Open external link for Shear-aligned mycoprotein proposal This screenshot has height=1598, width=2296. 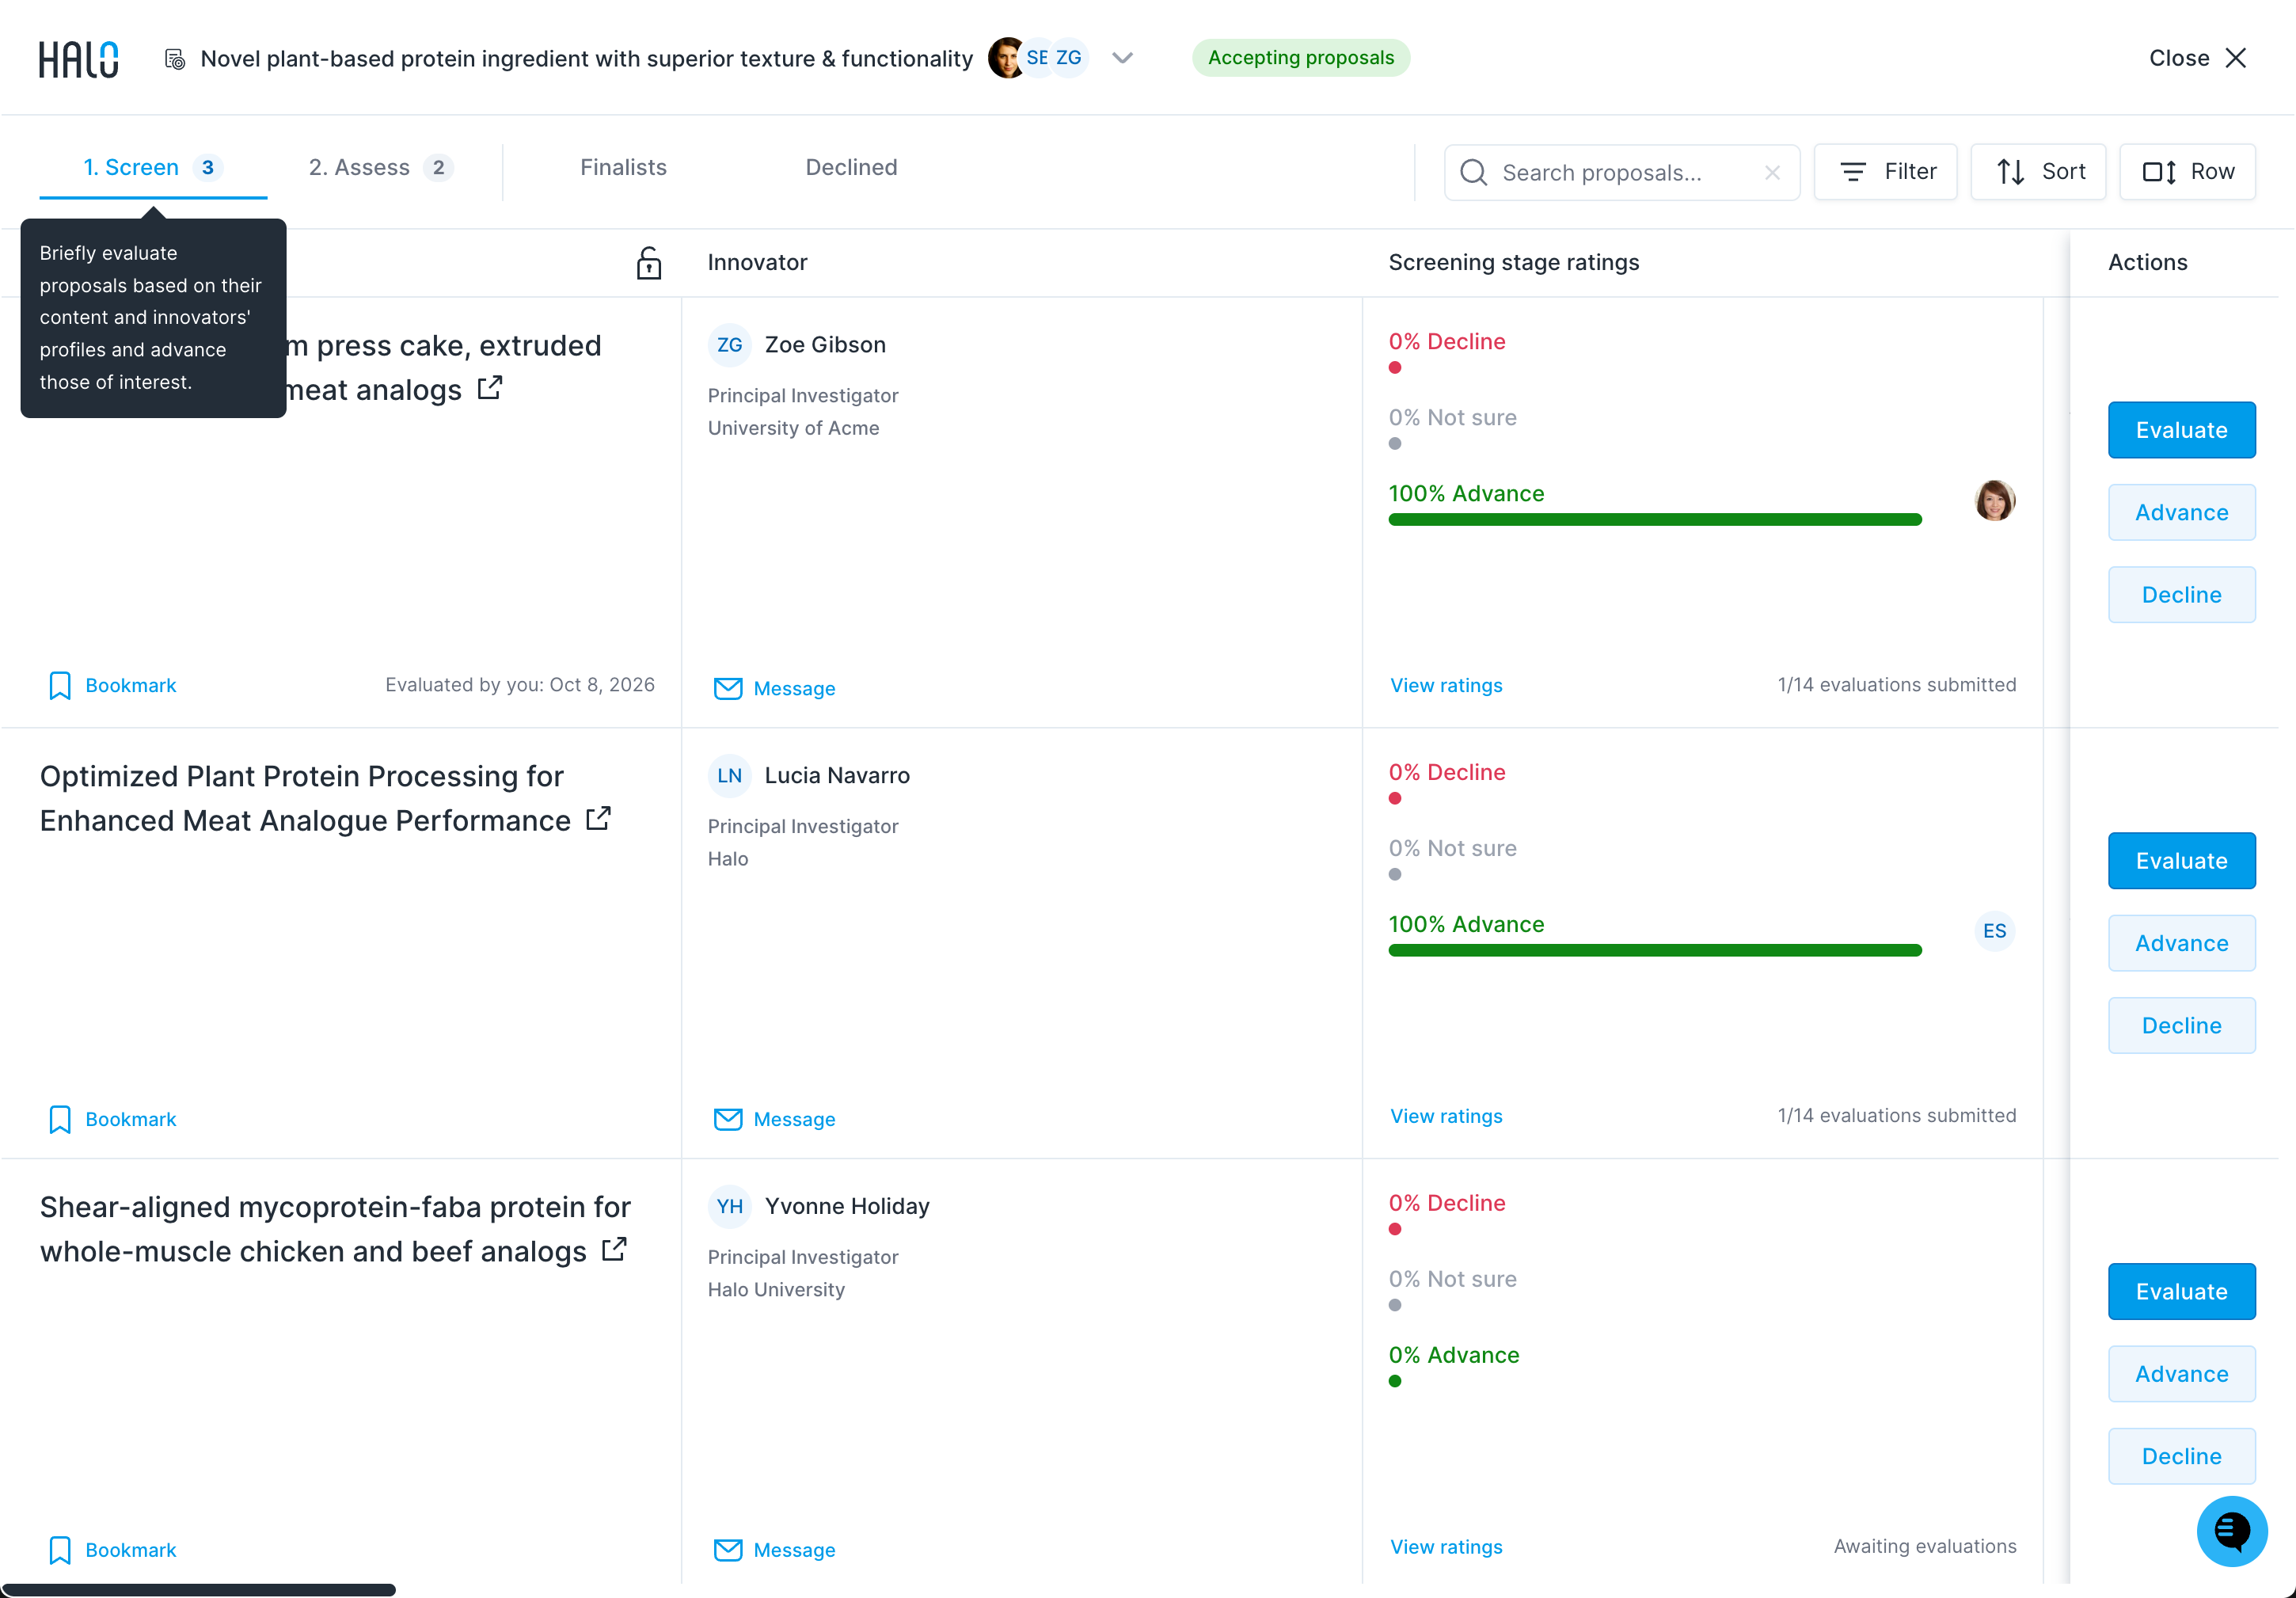(614, 1250)
